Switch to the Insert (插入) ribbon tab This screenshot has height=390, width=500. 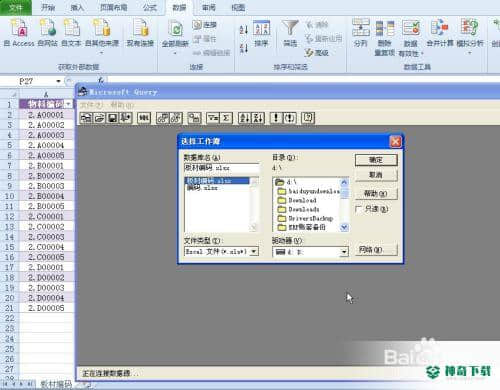point(77,7)
